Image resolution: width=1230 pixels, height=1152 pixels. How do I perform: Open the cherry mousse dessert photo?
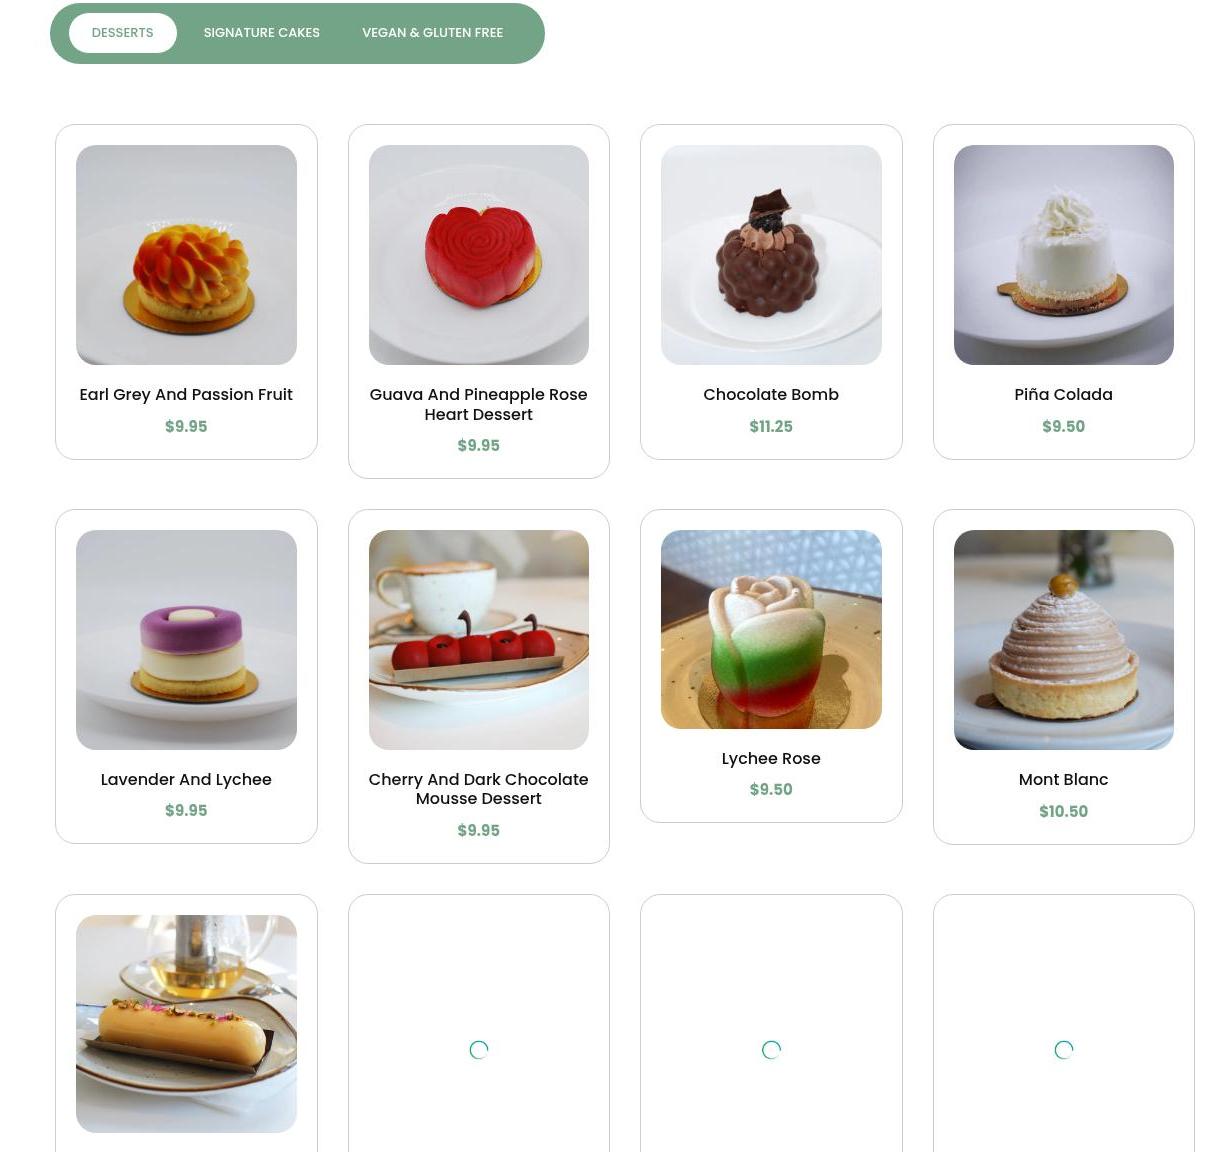click(x=478, y=640)
